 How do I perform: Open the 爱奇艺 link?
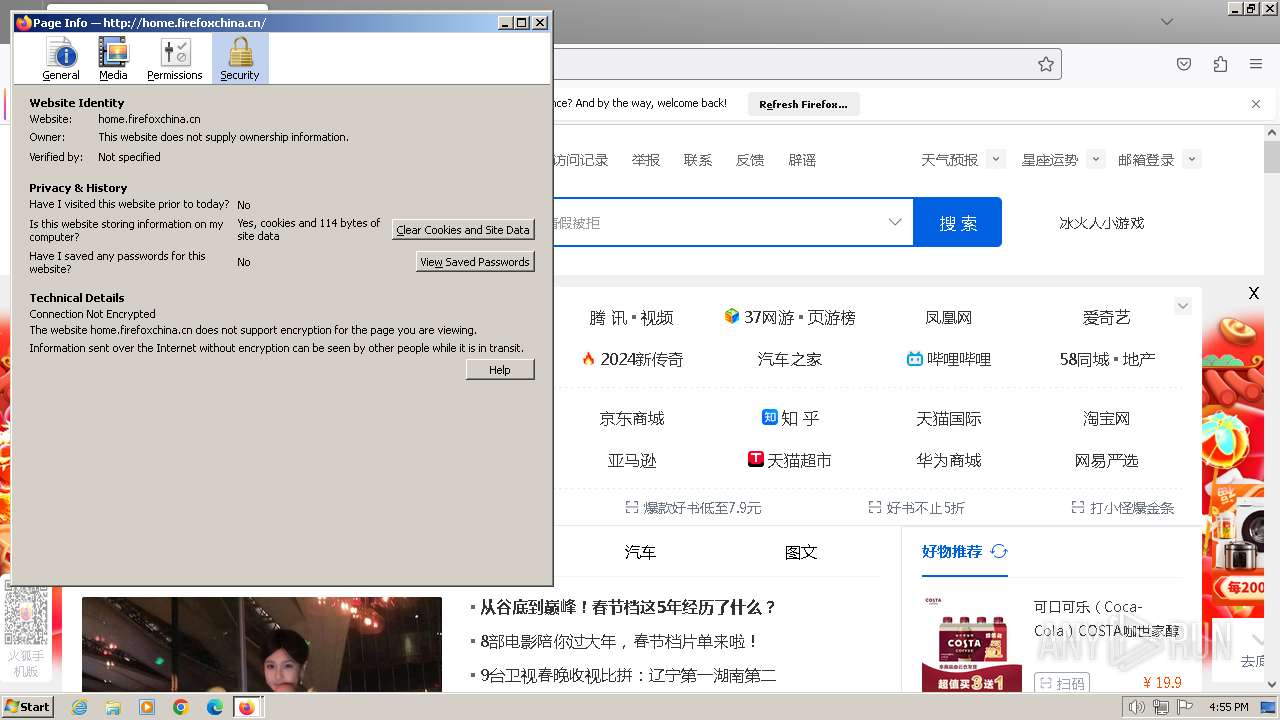tap(1106, 318)
